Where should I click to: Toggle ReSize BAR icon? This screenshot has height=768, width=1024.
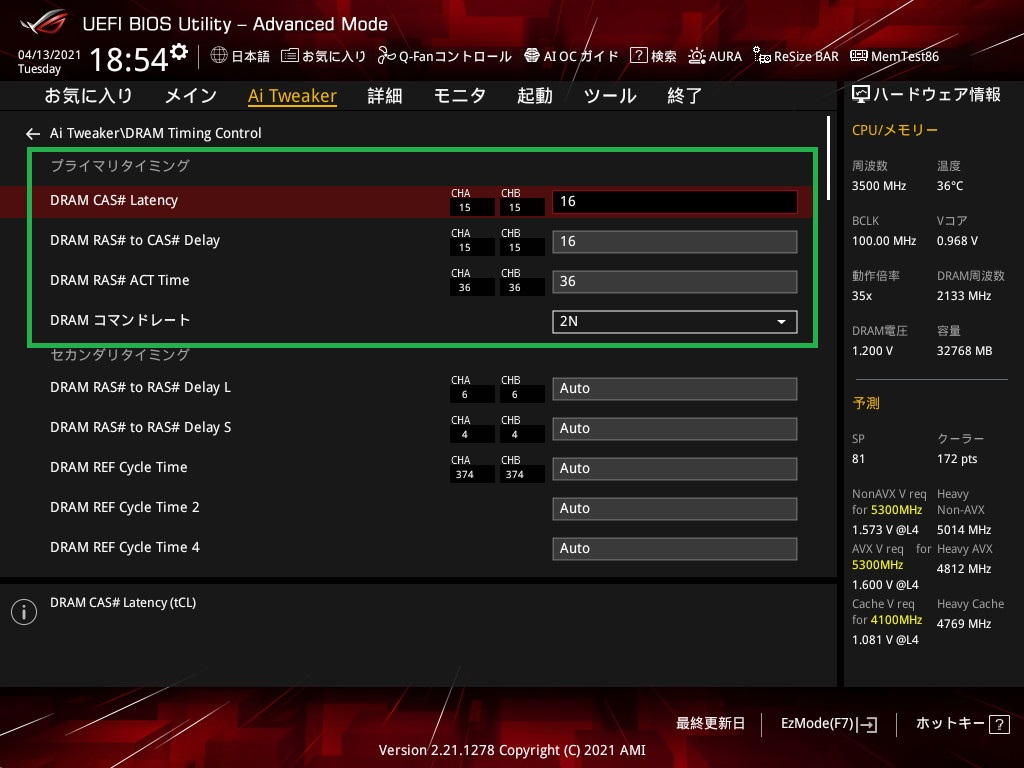[x=761, y=56]
